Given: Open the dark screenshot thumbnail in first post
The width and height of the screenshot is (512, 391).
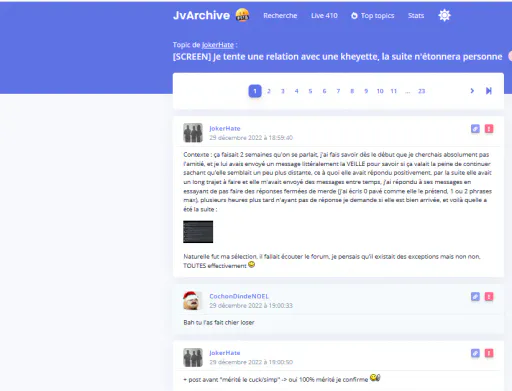Looking at the screenshot, I should [198, 232].
